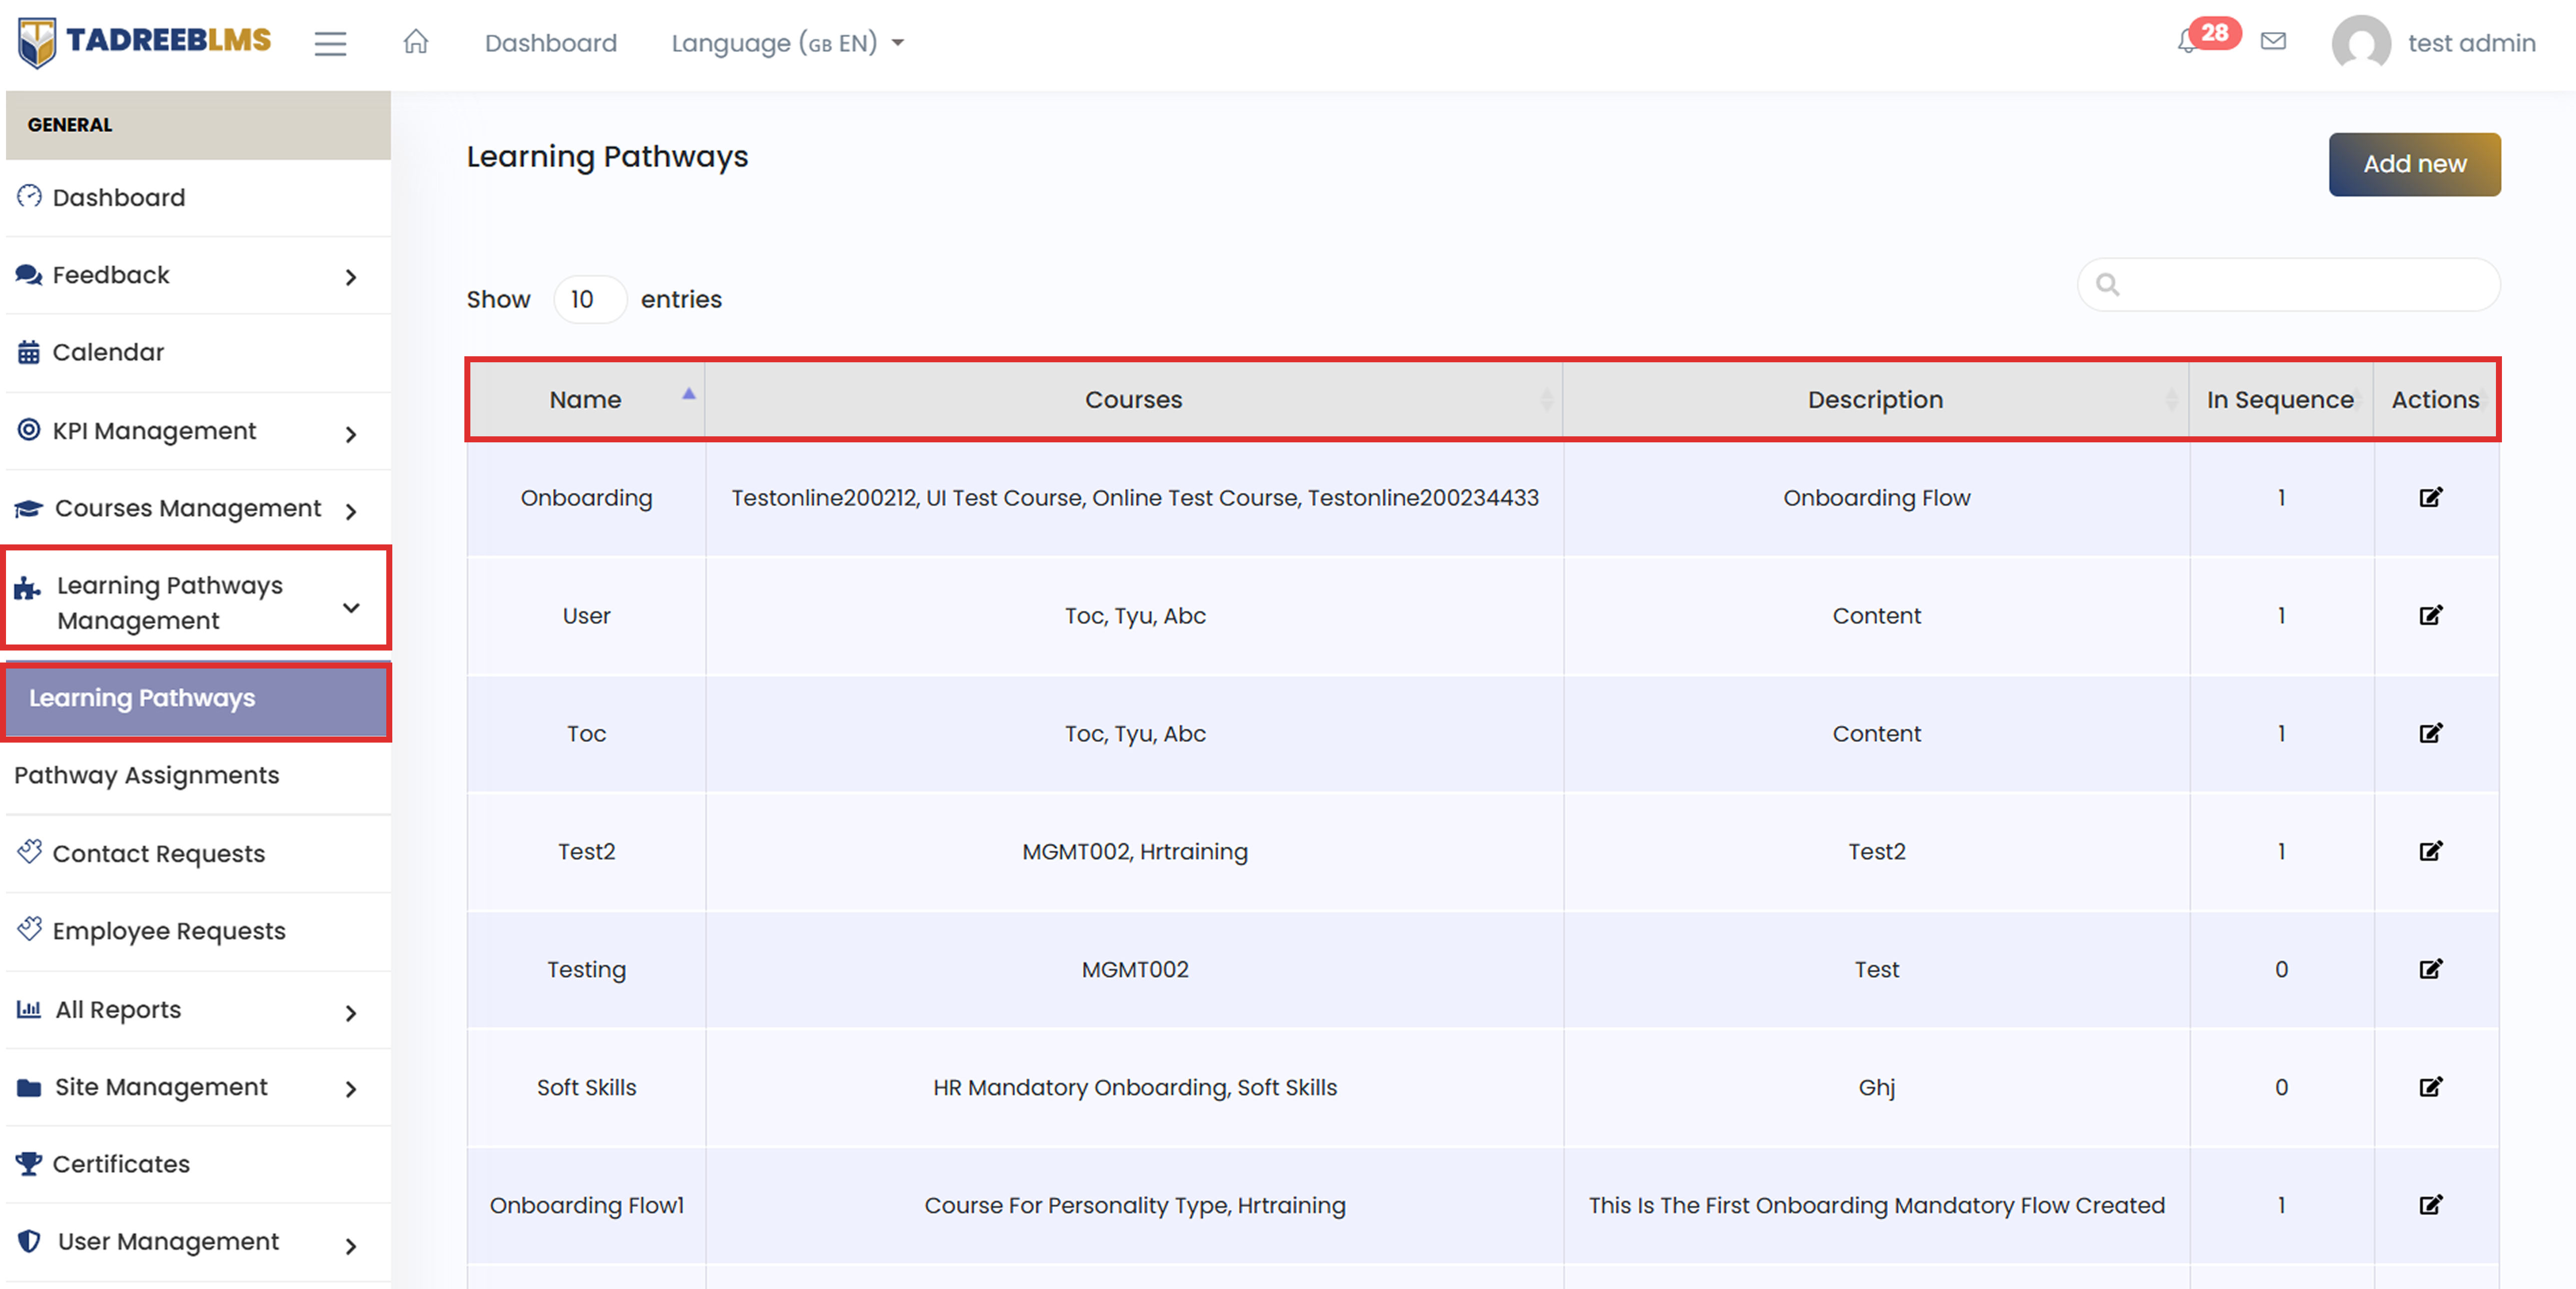2576x1289 pixels.
Task: Click the Onboarding Flow description cell
Action: pyautogui.click(x=1876, y=497)
